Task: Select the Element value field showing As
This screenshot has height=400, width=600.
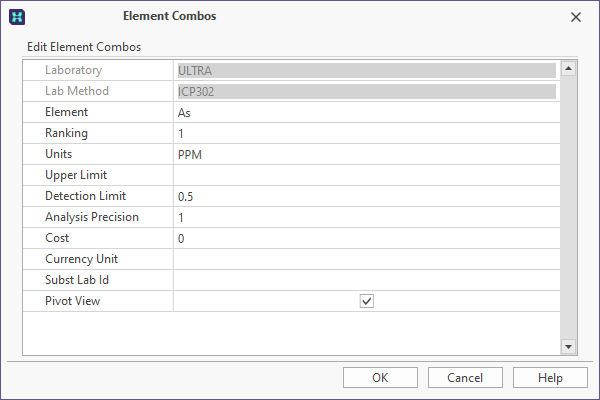Action: pyautogui.click(x=367, y=113)
